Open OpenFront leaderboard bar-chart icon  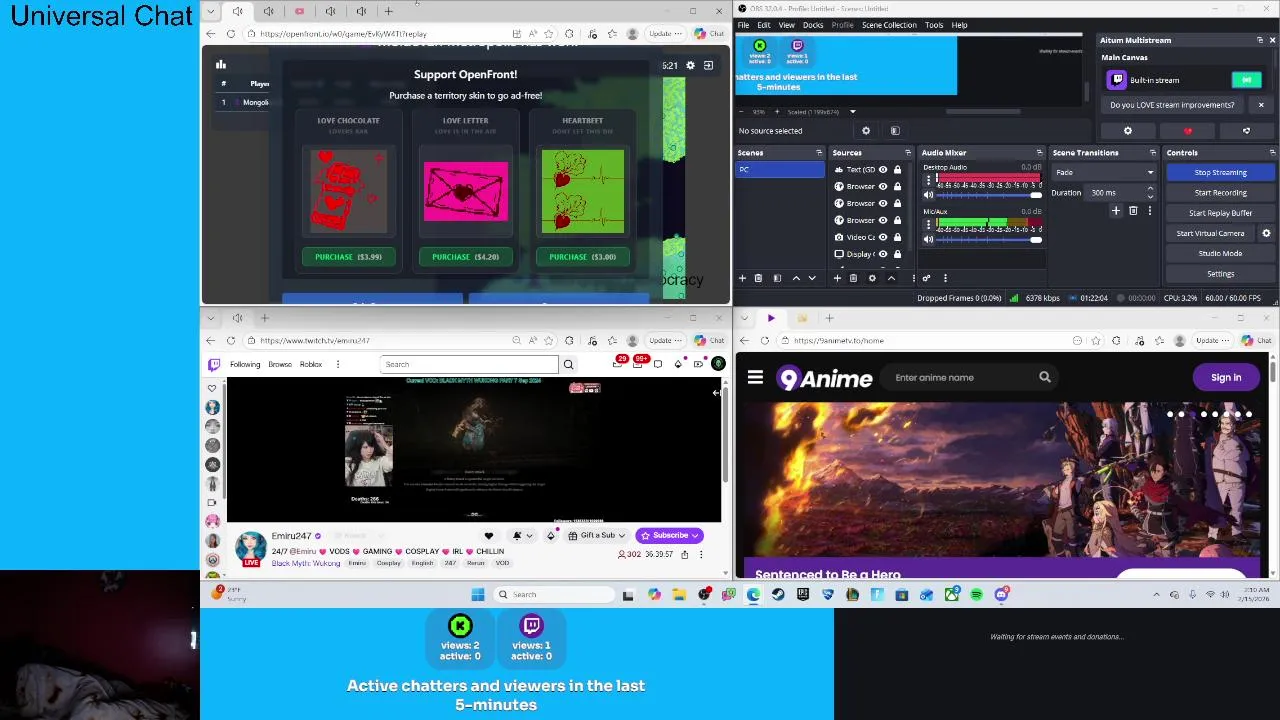point(221,65)
